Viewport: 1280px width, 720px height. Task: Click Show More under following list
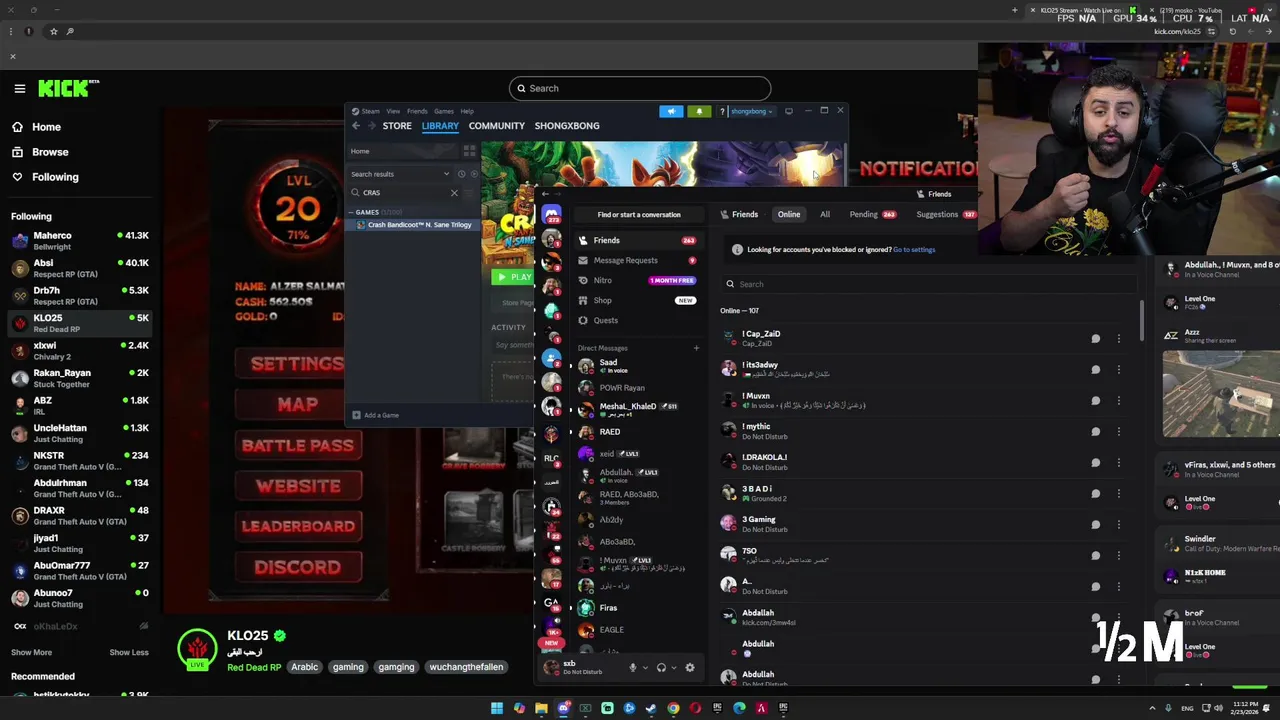31,652
